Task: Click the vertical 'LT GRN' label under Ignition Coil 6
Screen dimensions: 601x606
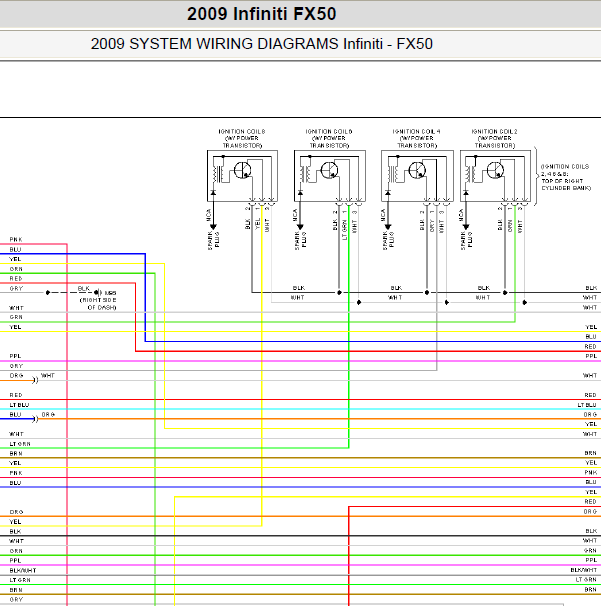Action: click(x=345, y=230)
